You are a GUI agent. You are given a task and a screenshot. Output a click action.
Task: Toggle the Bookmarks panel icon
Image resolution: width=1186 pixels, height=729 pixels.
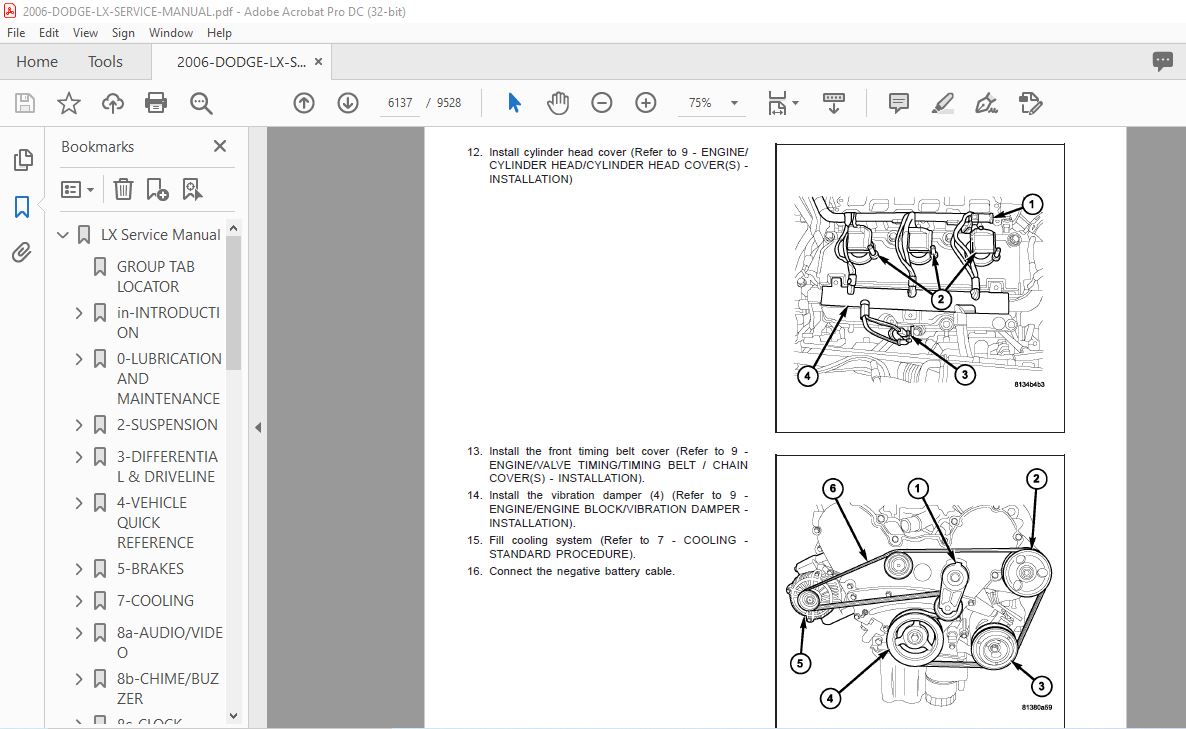pyautogui.click(x=22, y=206)
